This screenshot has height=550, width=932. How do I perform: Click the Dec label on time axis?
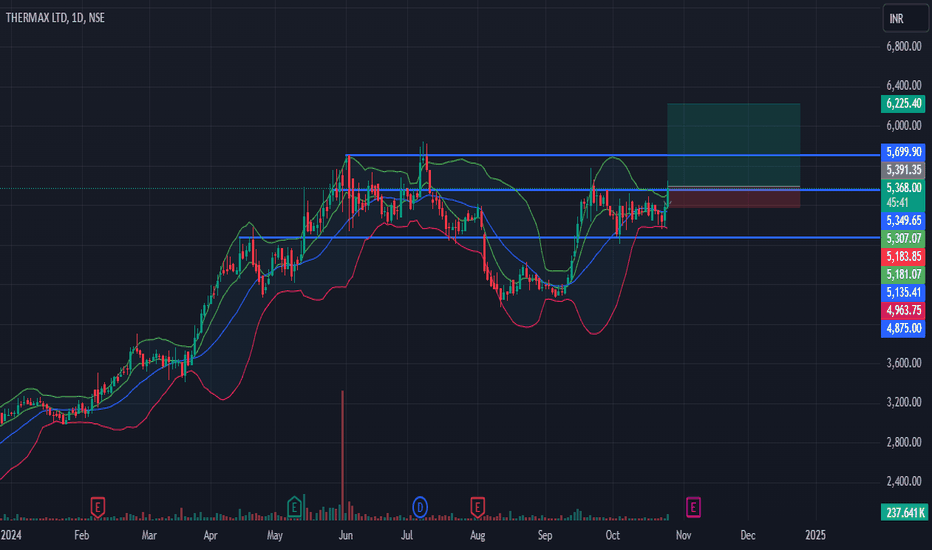pos(748,535)
